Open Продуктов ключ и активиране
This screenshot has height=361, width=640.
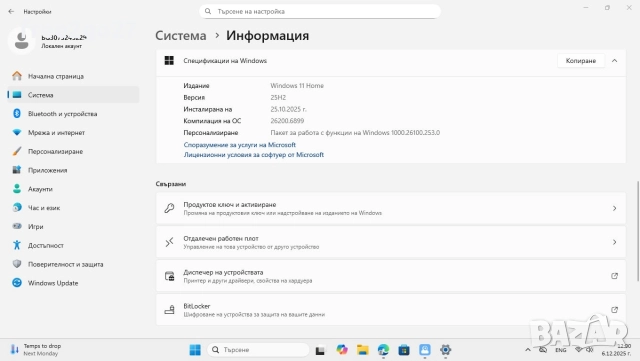391,208
